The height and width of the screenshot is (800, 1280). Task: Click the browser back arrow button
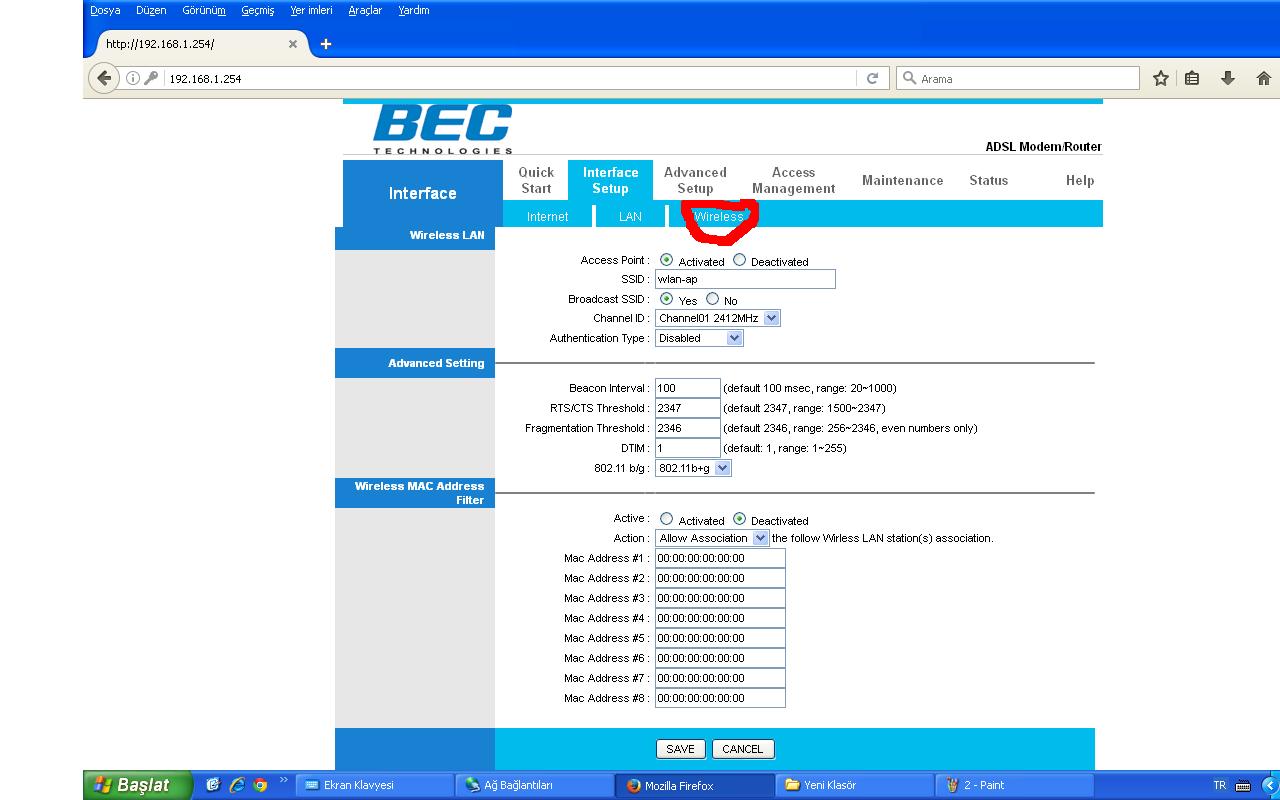104,78
